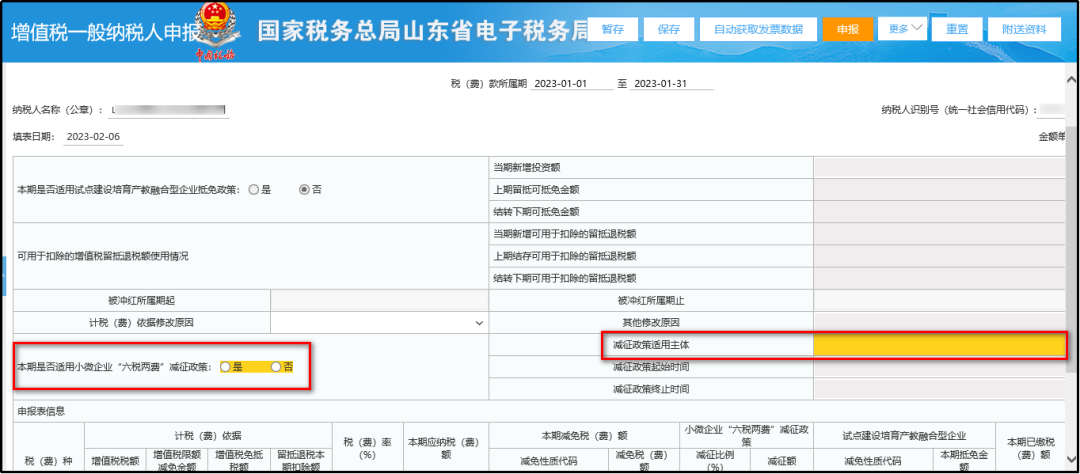Click 自动获取发票数据 button
Screen dimensions: 1080x474
tap(758, 29)
